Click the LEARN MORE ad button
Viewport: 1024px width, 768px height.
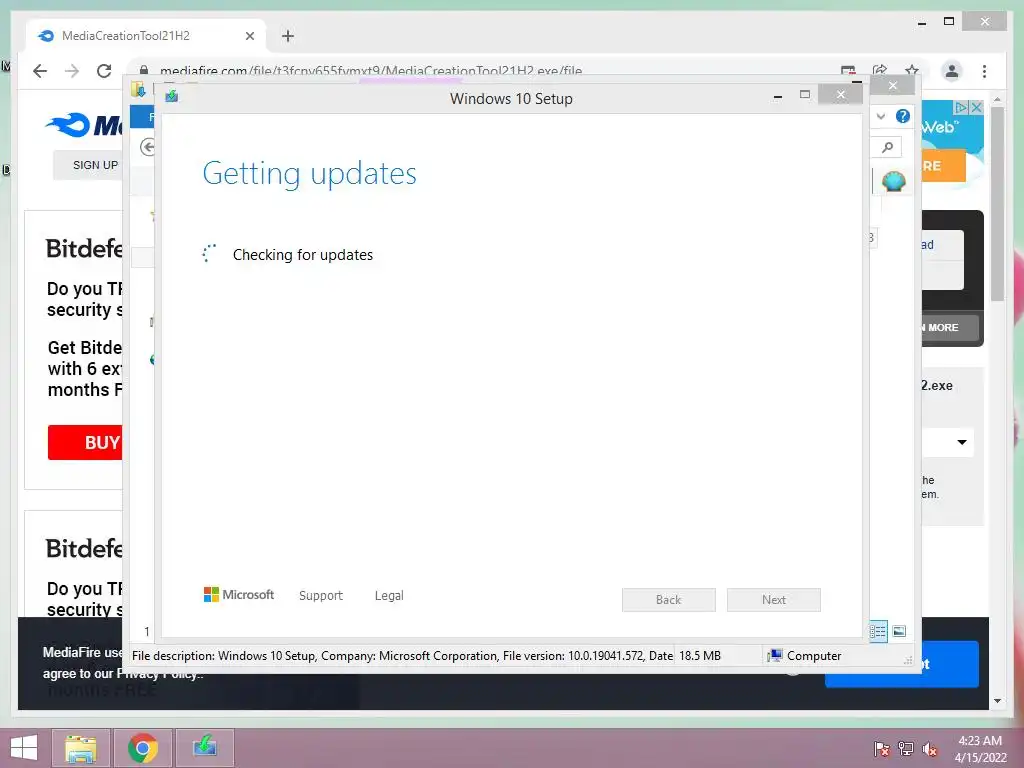(950, 328)
